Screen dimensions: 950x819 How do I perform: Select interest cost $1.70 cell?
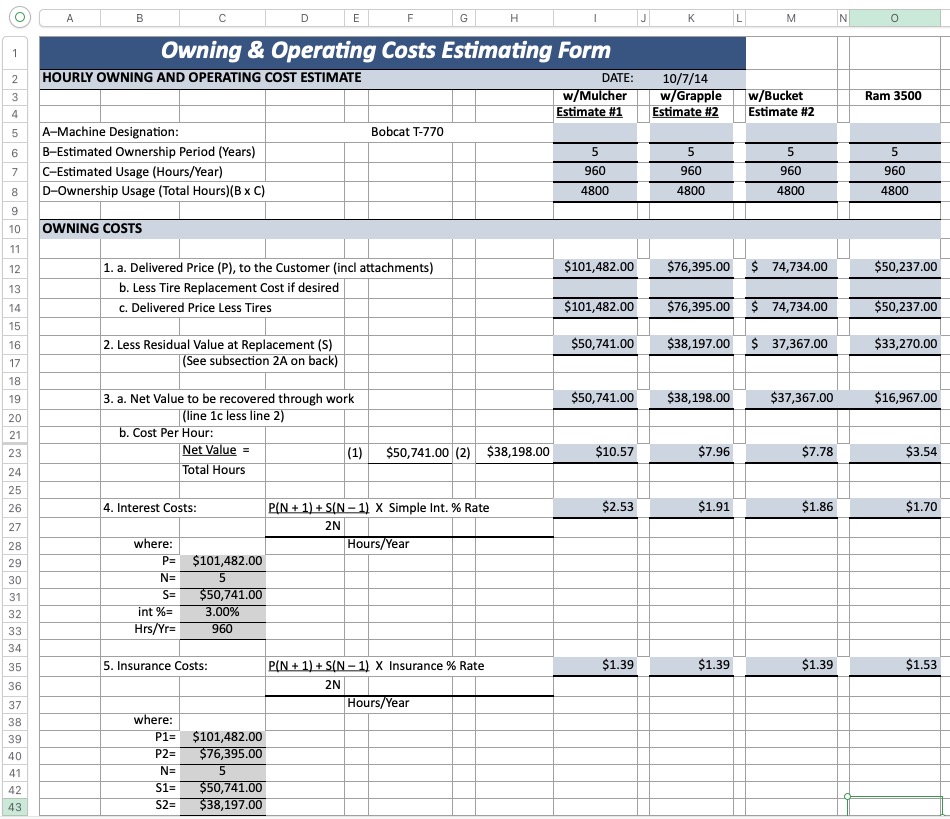(894, 507)
